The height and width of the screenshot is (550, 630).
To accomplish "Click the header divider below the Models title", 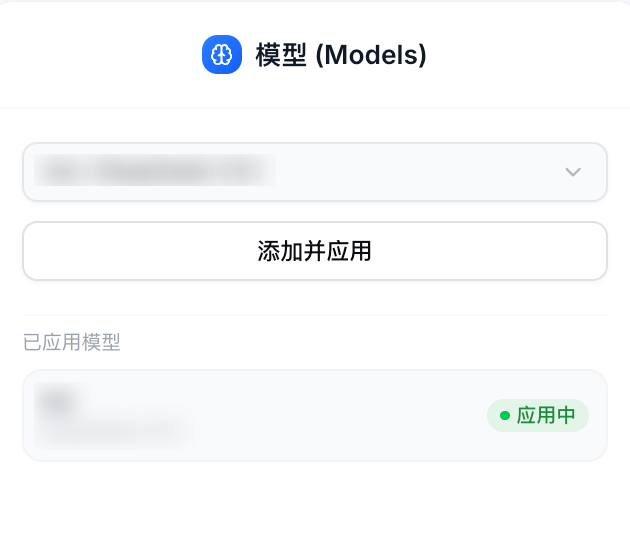I will click(x=314, y=107).
